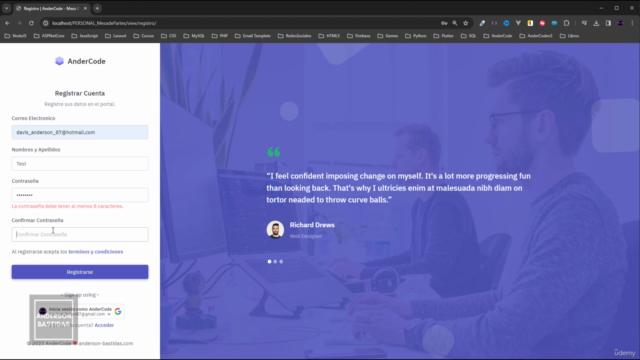Sign up with the Google account button
The height and width of the screenshot is (360, 640).
pos(80,311)
